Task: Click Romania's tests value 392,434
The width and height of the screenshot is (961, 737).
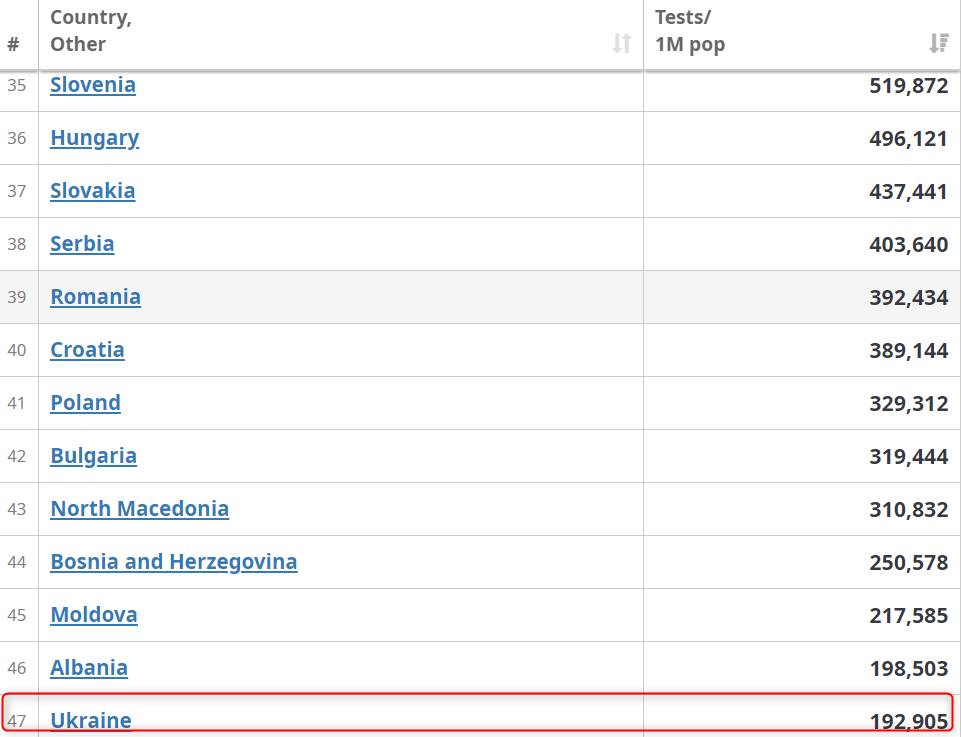Action: [908, 298]
